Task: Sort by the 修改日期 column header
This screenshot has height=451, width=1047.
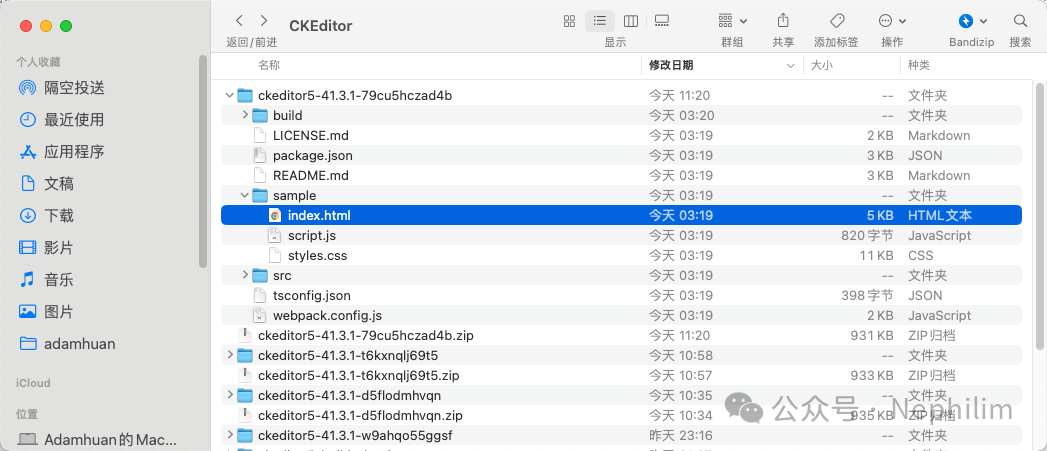Action: [671, 65]
